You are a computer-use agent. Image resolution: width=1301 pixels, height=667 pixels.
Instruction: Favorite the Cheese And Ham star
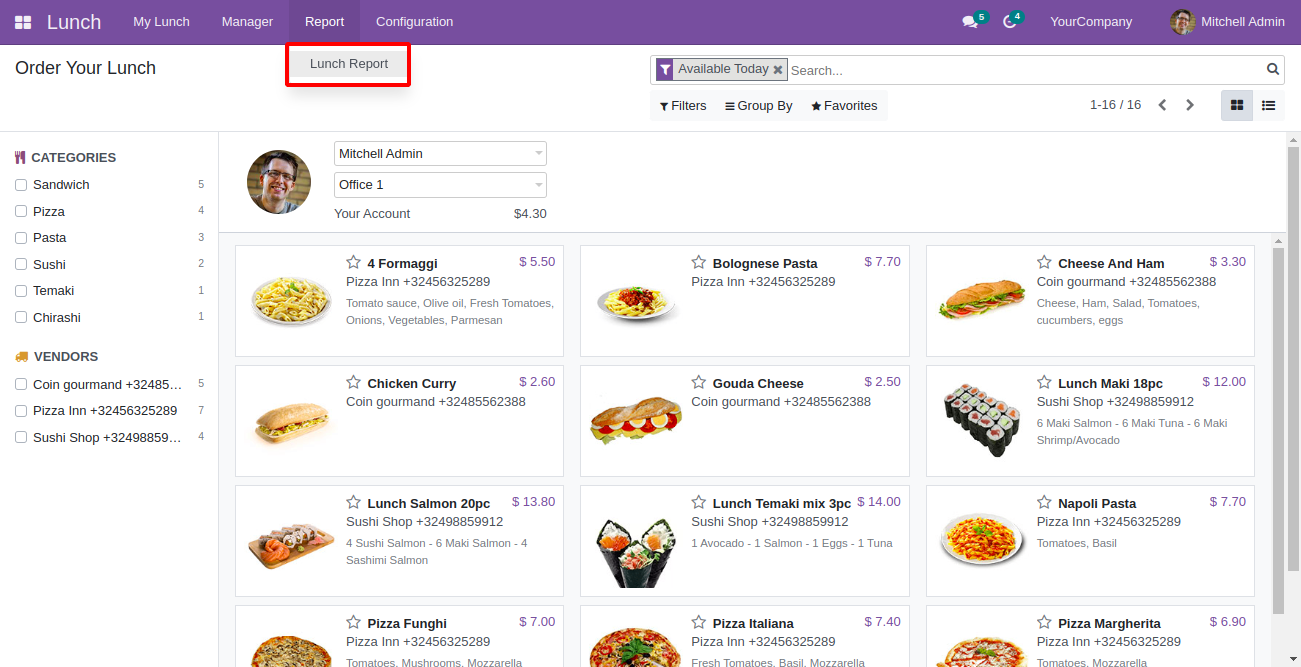1044,262
